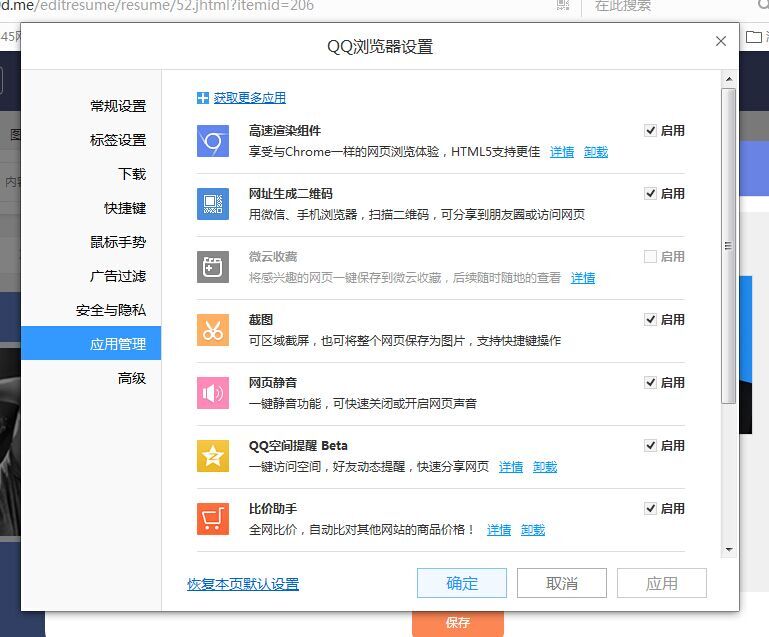Open 详情 link for 微云收藏
The image size is (769, 637).
(583, 278)
